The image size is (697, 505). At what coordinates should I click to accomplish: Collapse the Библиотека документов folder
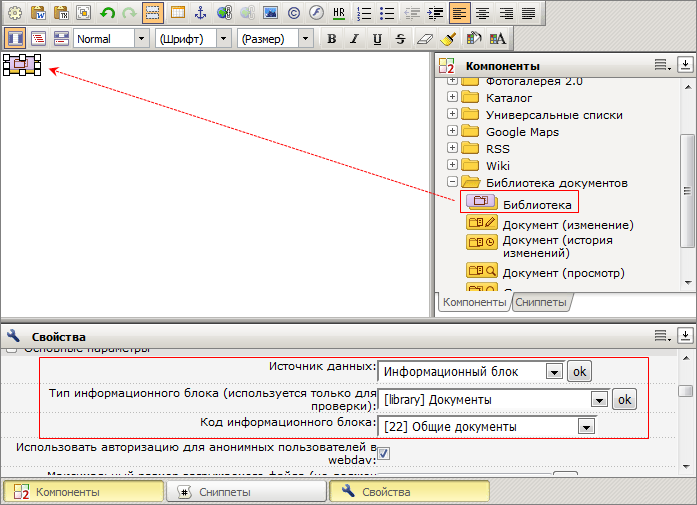453,183
